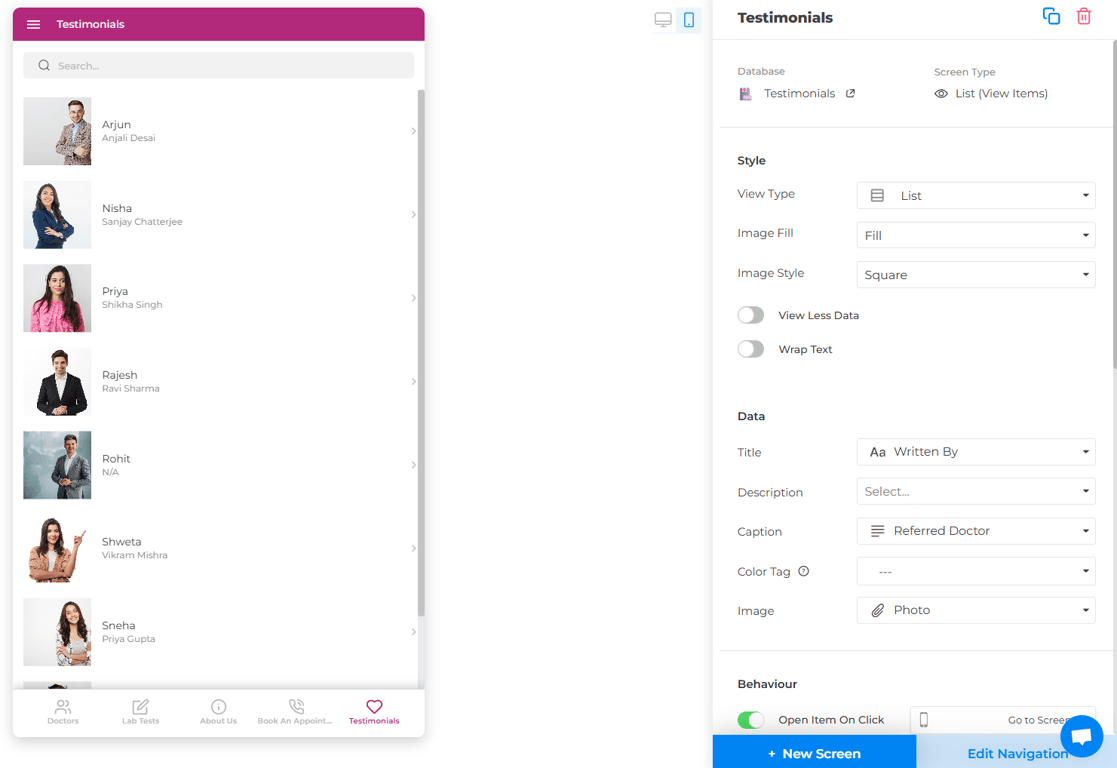This screenshot has width=1117, height=768.
Task: Click the caption Anjali Desai
Action: [x=128, y=138]
